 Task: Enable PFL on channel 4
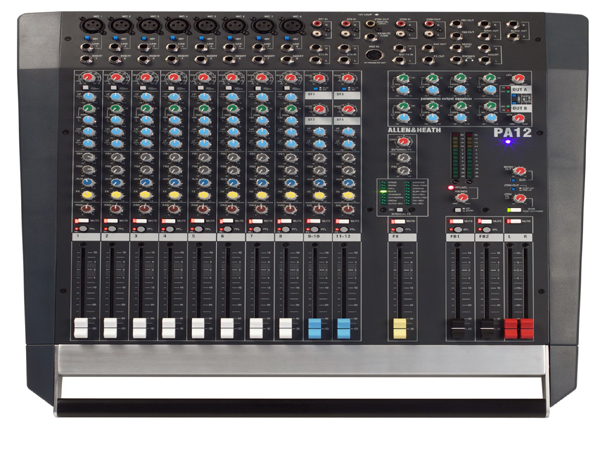click(170, 229)
